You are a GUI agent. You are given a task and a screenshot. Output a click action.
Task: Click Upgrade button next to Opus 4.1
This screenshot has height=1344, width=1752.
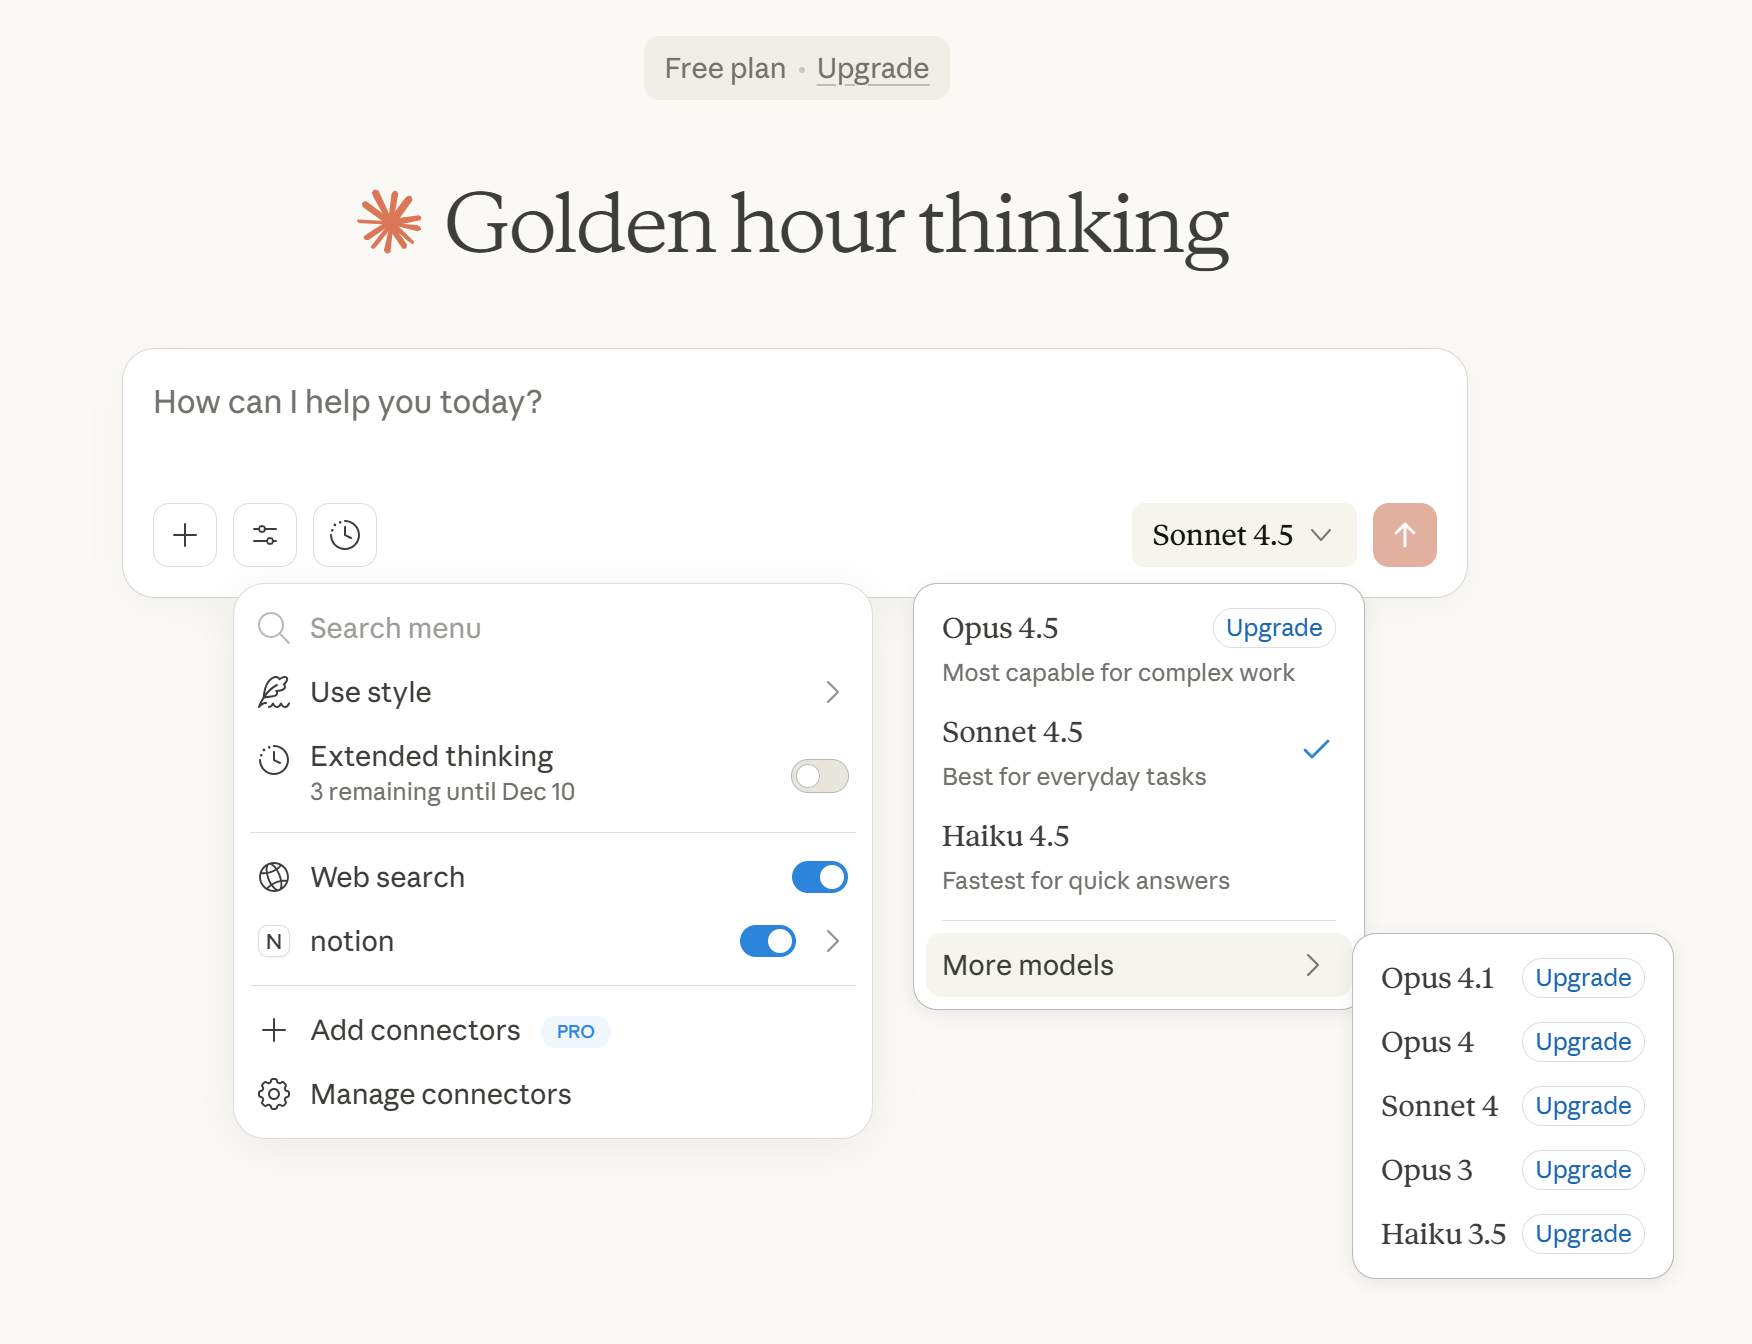pos(1583,978)
